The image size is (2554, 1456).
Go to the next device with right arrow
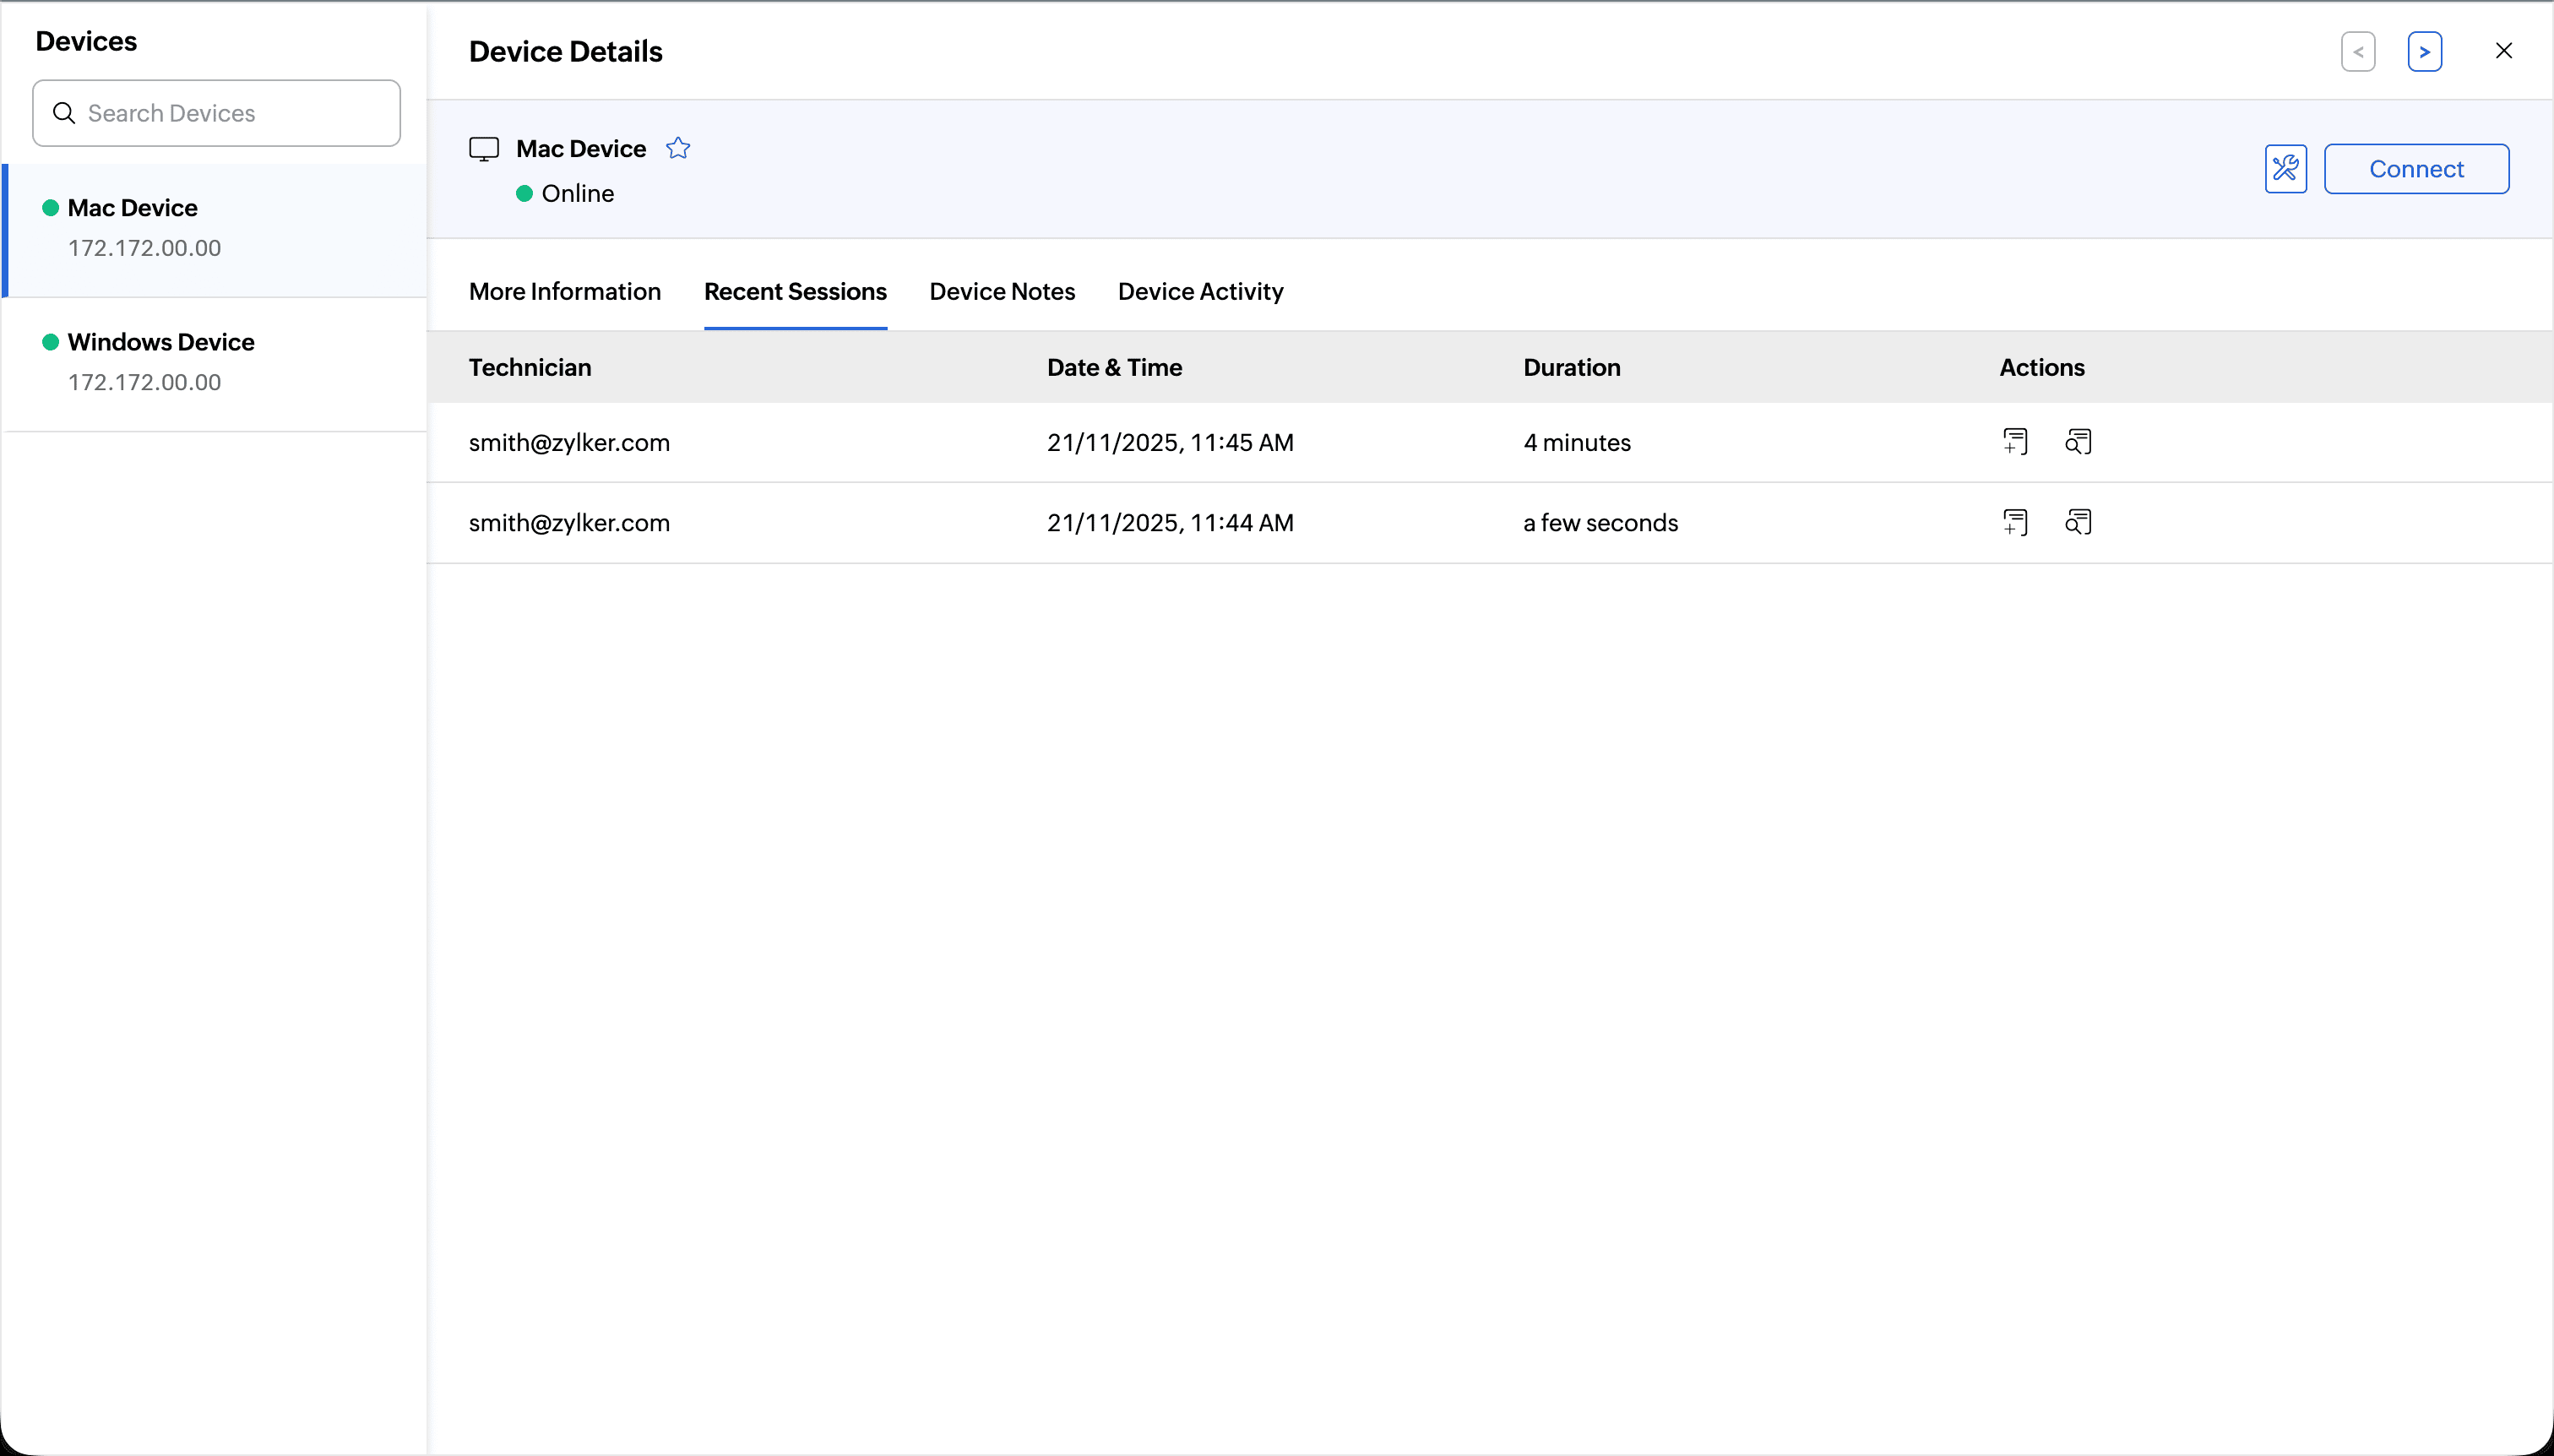click(x=2424, y=52)
